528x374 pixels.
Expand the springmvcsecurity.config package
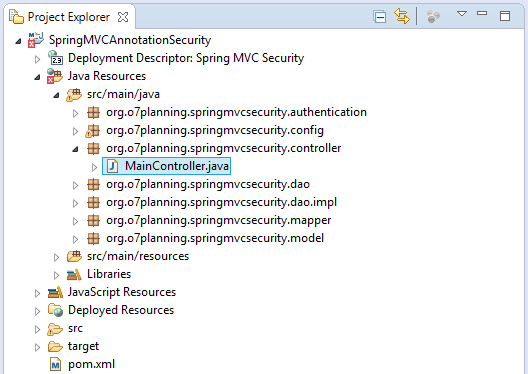75,131
